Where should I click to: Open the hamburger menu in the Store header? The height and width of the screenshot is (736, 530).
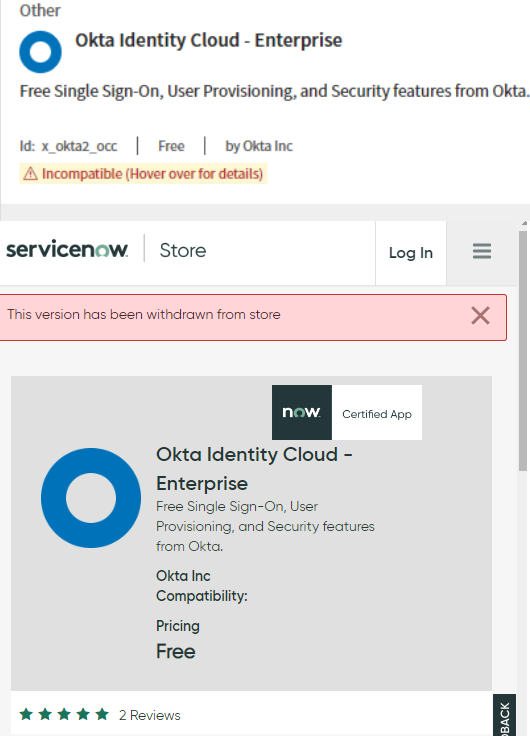tap(482, 252)
